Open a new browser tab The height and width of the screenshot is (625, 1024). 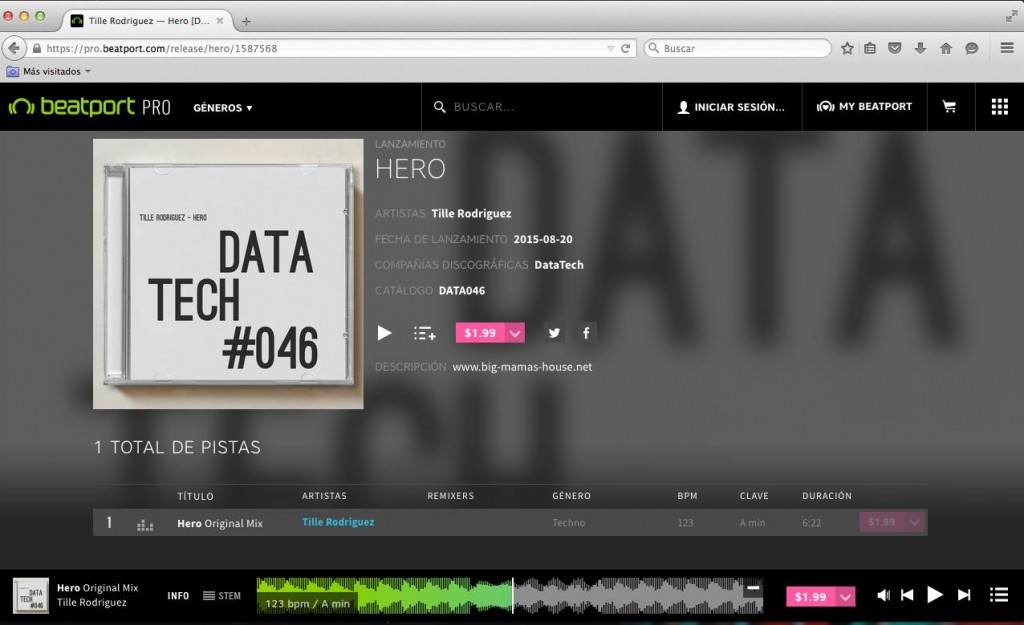(x=246, y=21)
